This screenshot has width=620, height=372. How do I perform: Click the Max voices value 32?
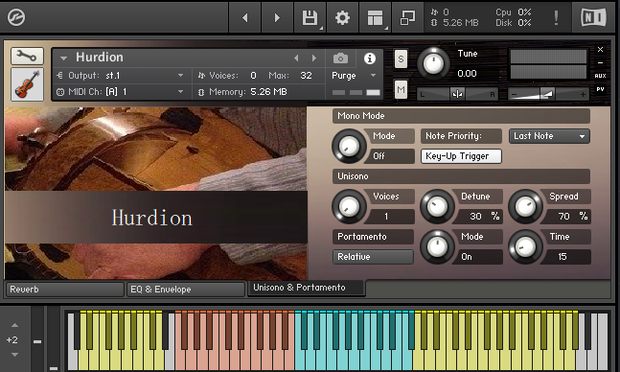coord(306,76)
